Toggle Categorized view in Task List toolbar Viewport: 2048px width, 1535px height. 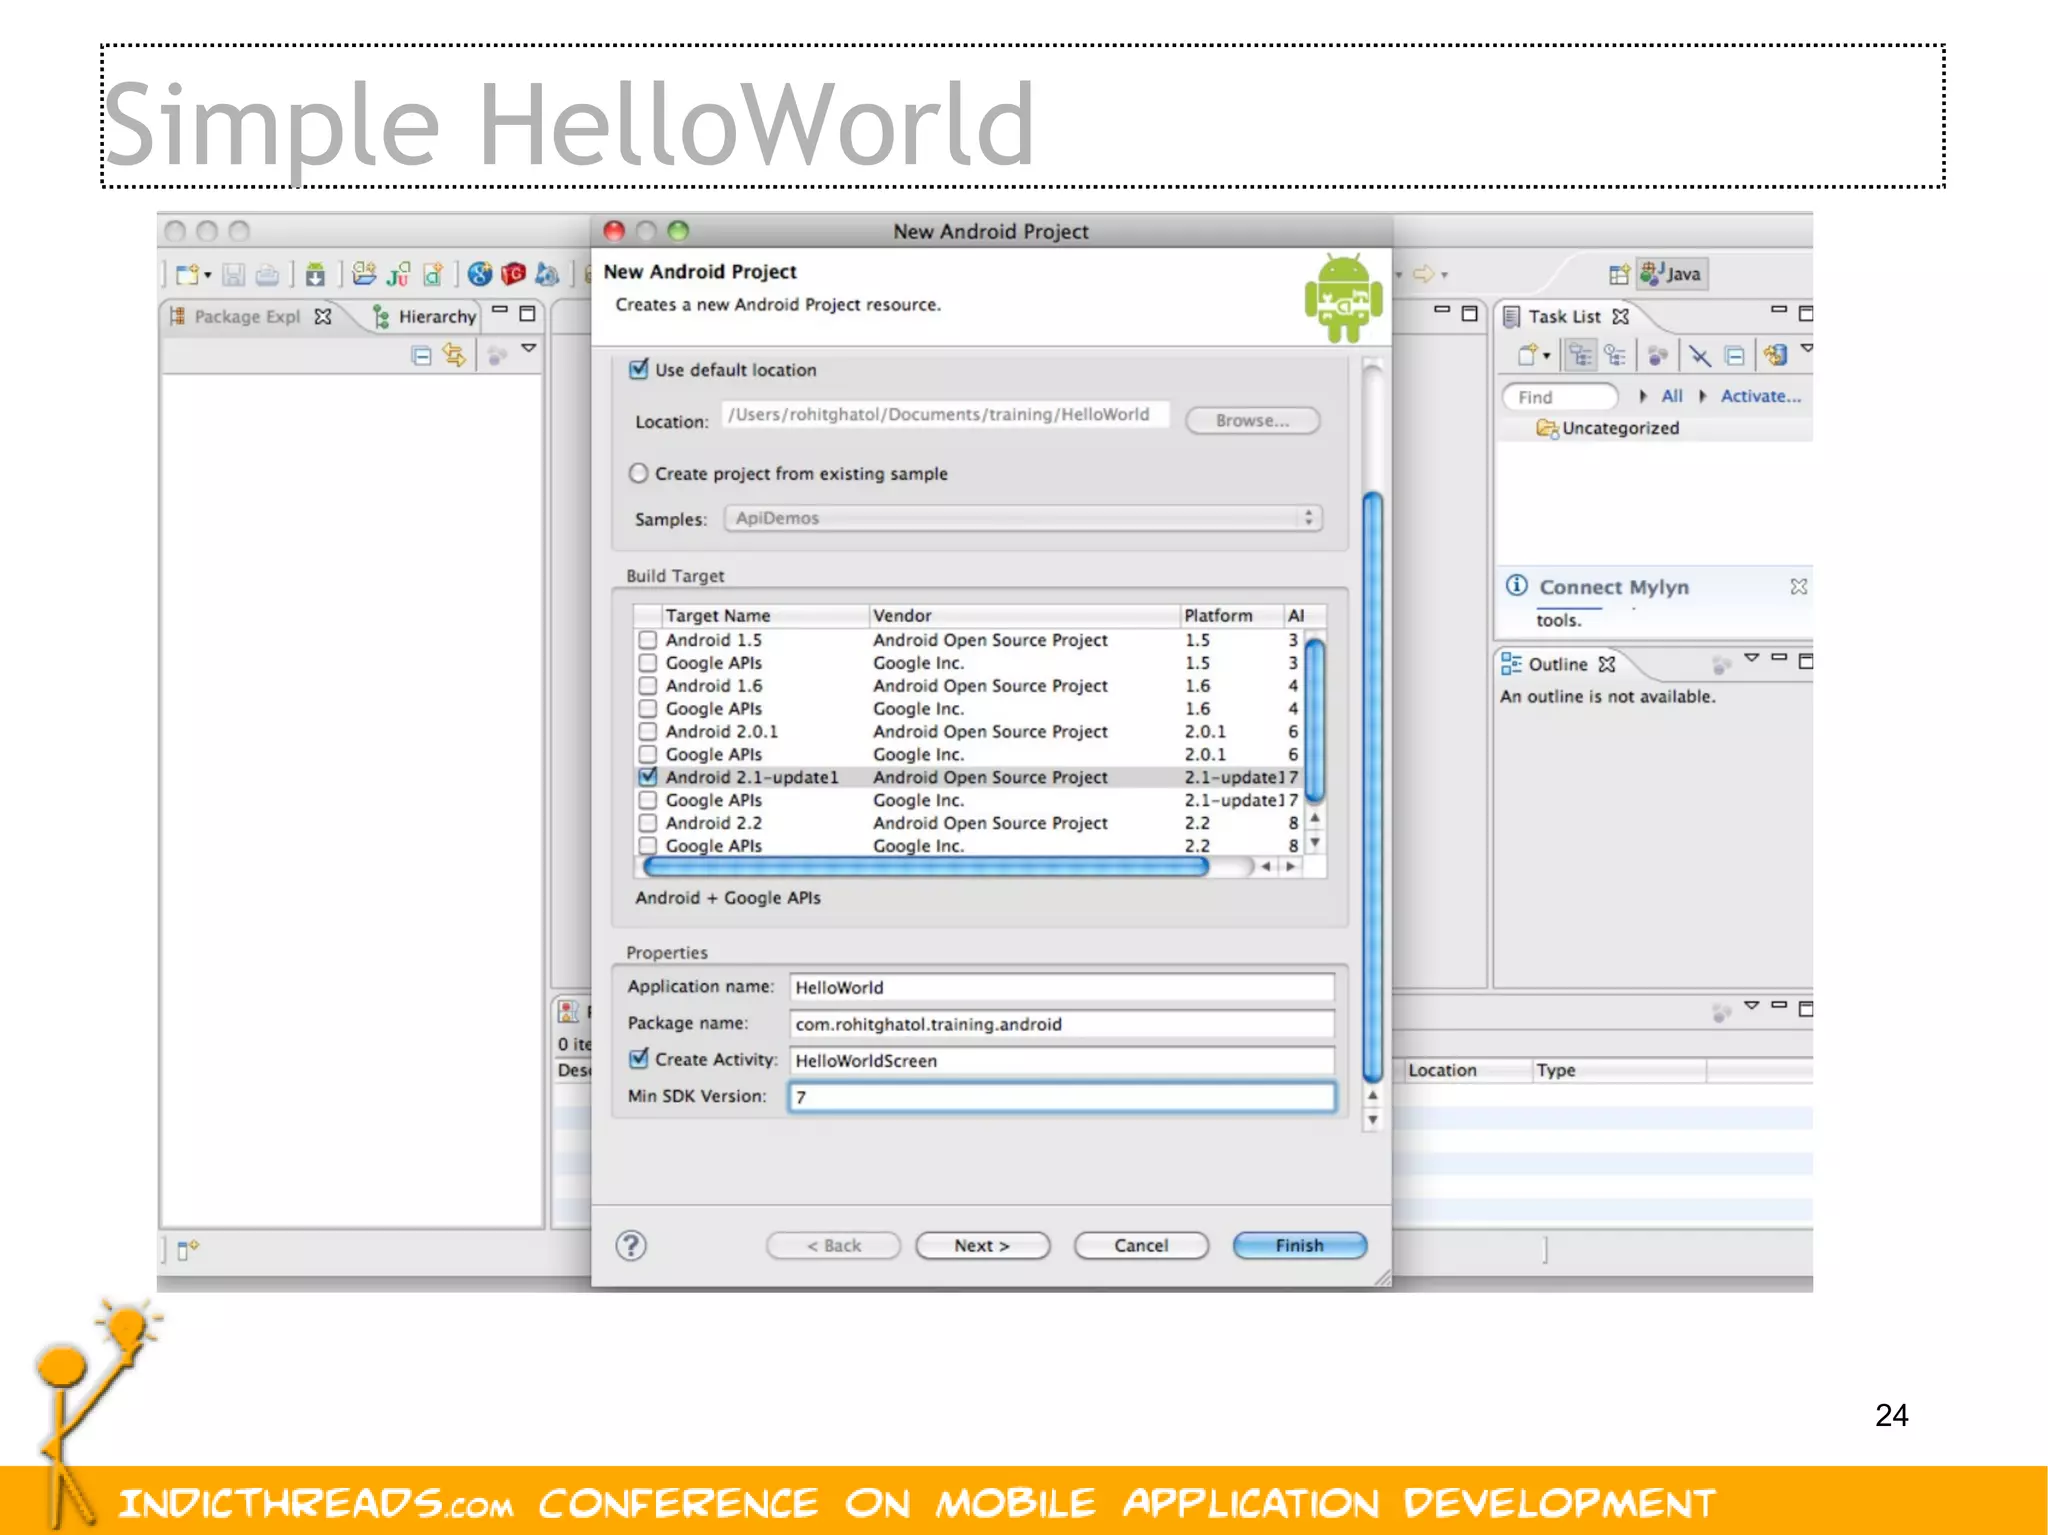click(1580, 355)
